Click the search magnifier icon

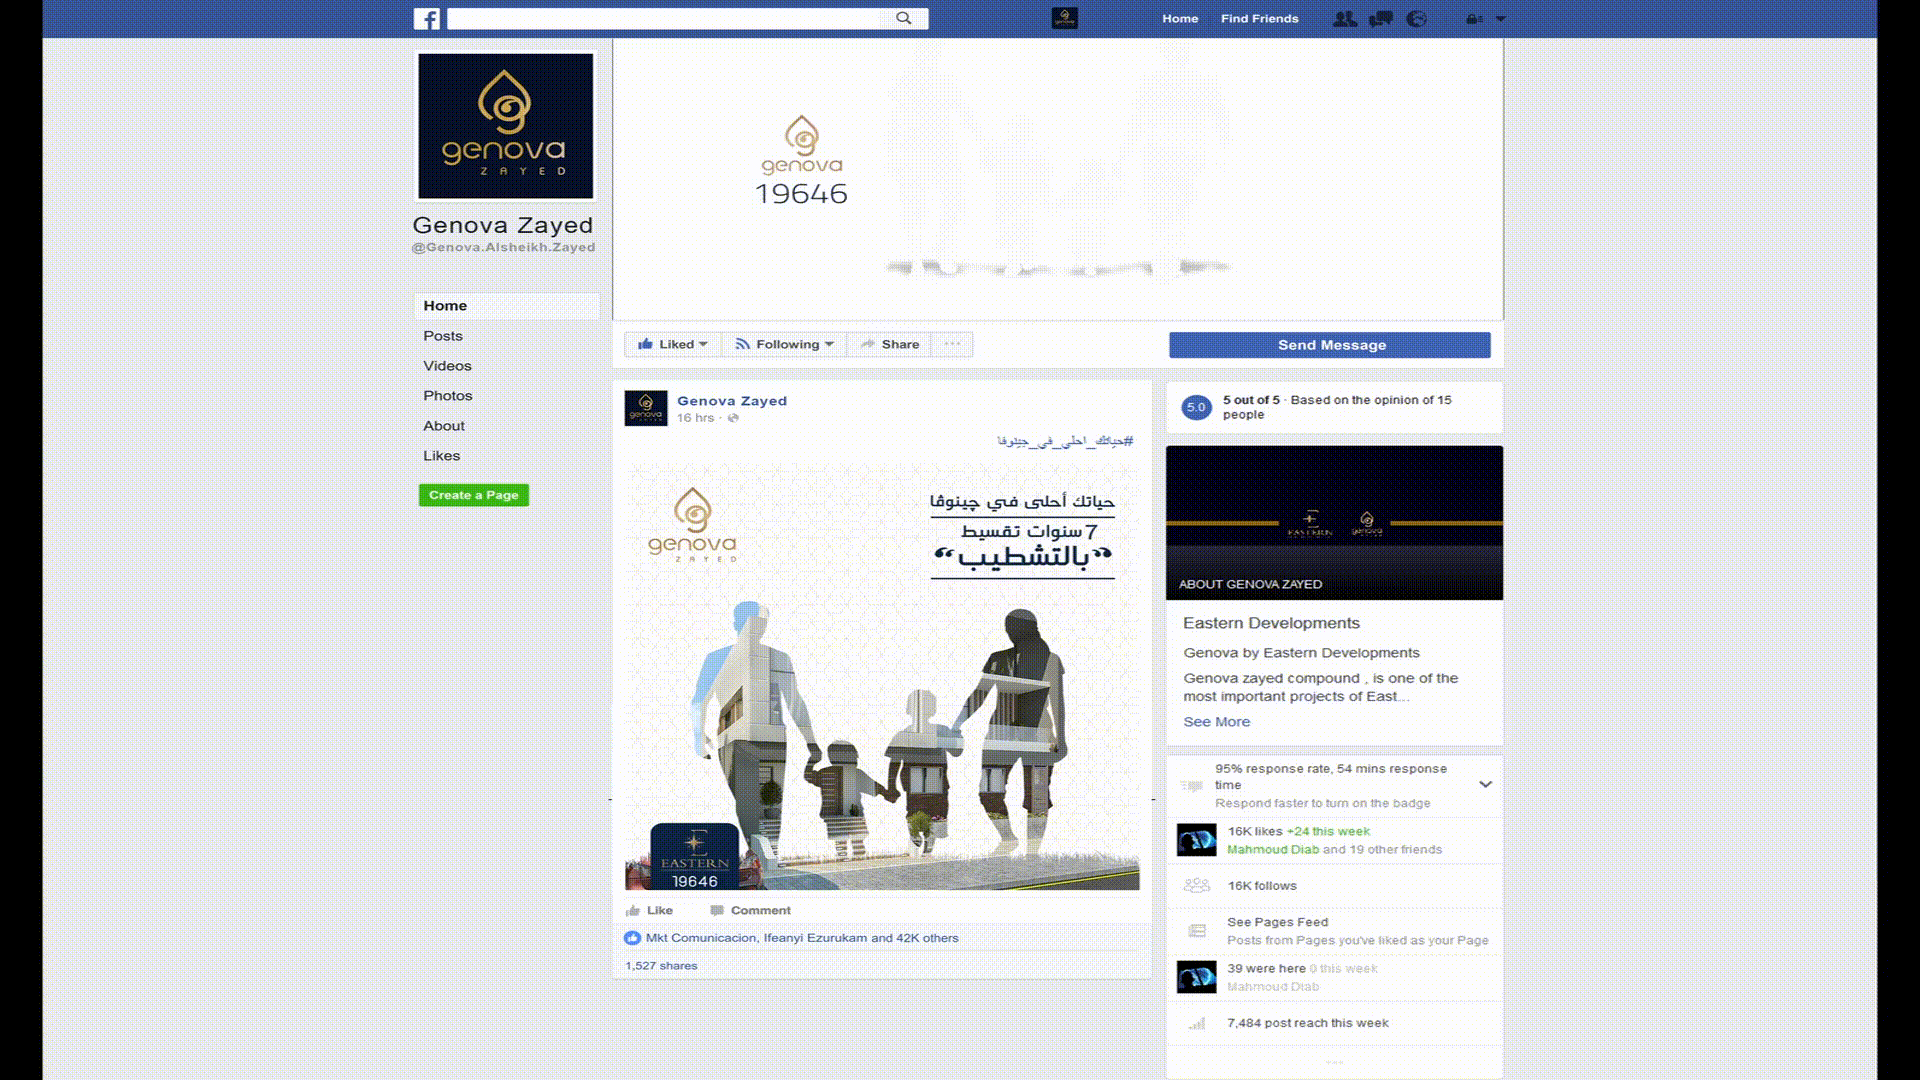coord(904,18)
